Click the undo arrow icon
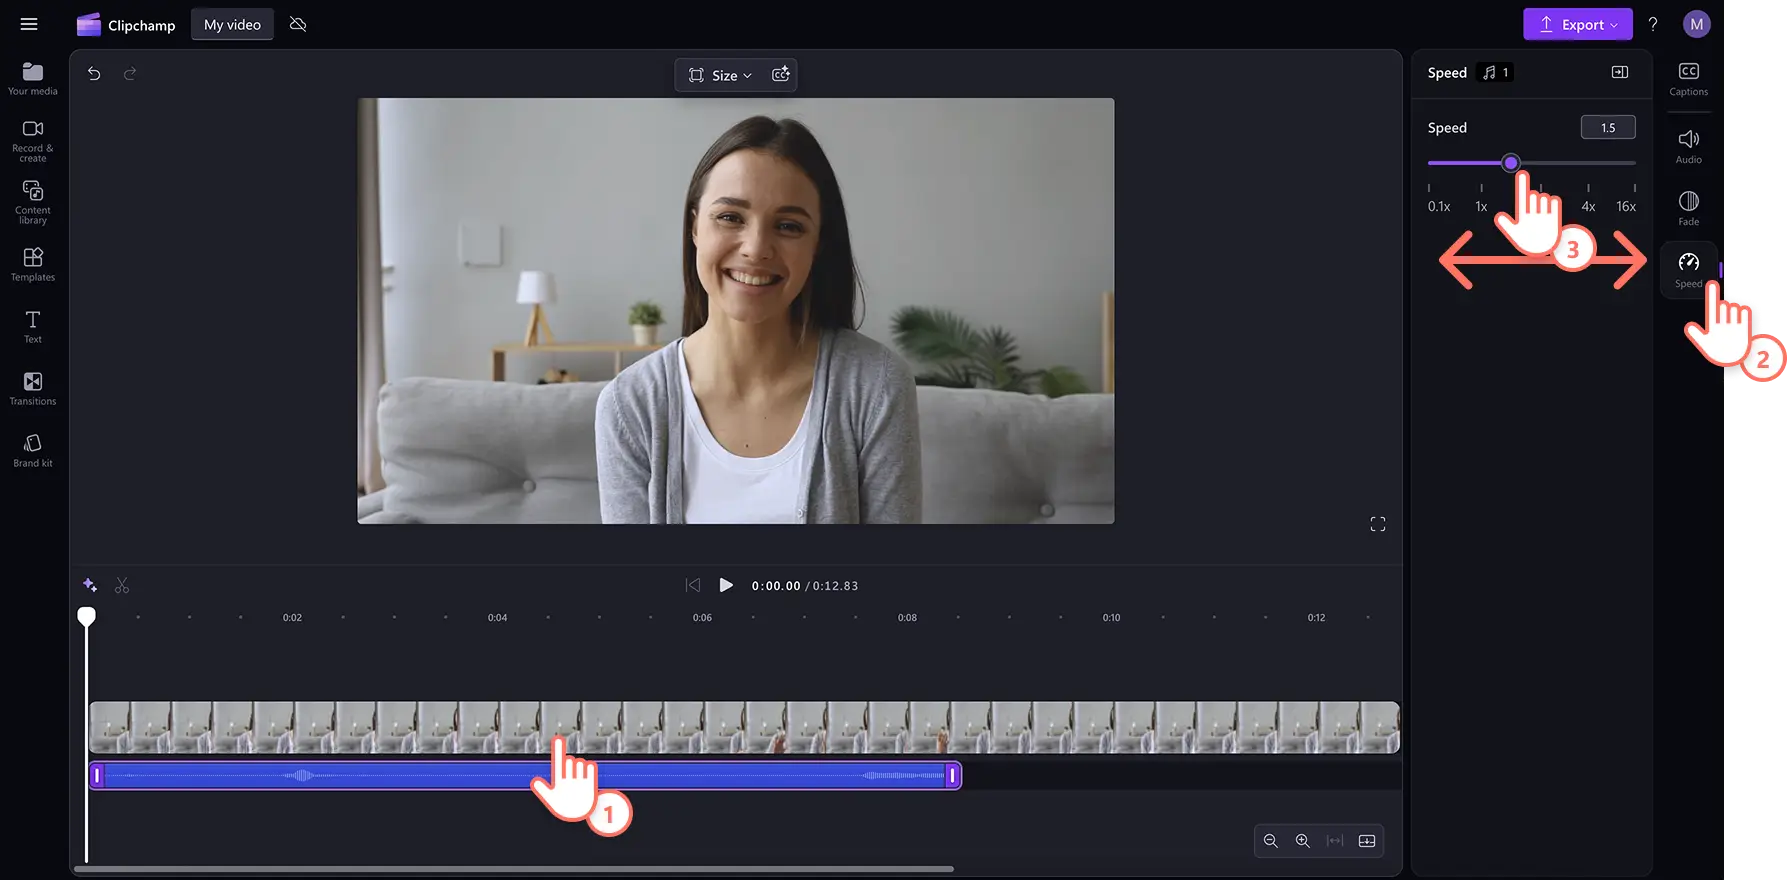This screenshot has width=1787, height=880. 94,74
